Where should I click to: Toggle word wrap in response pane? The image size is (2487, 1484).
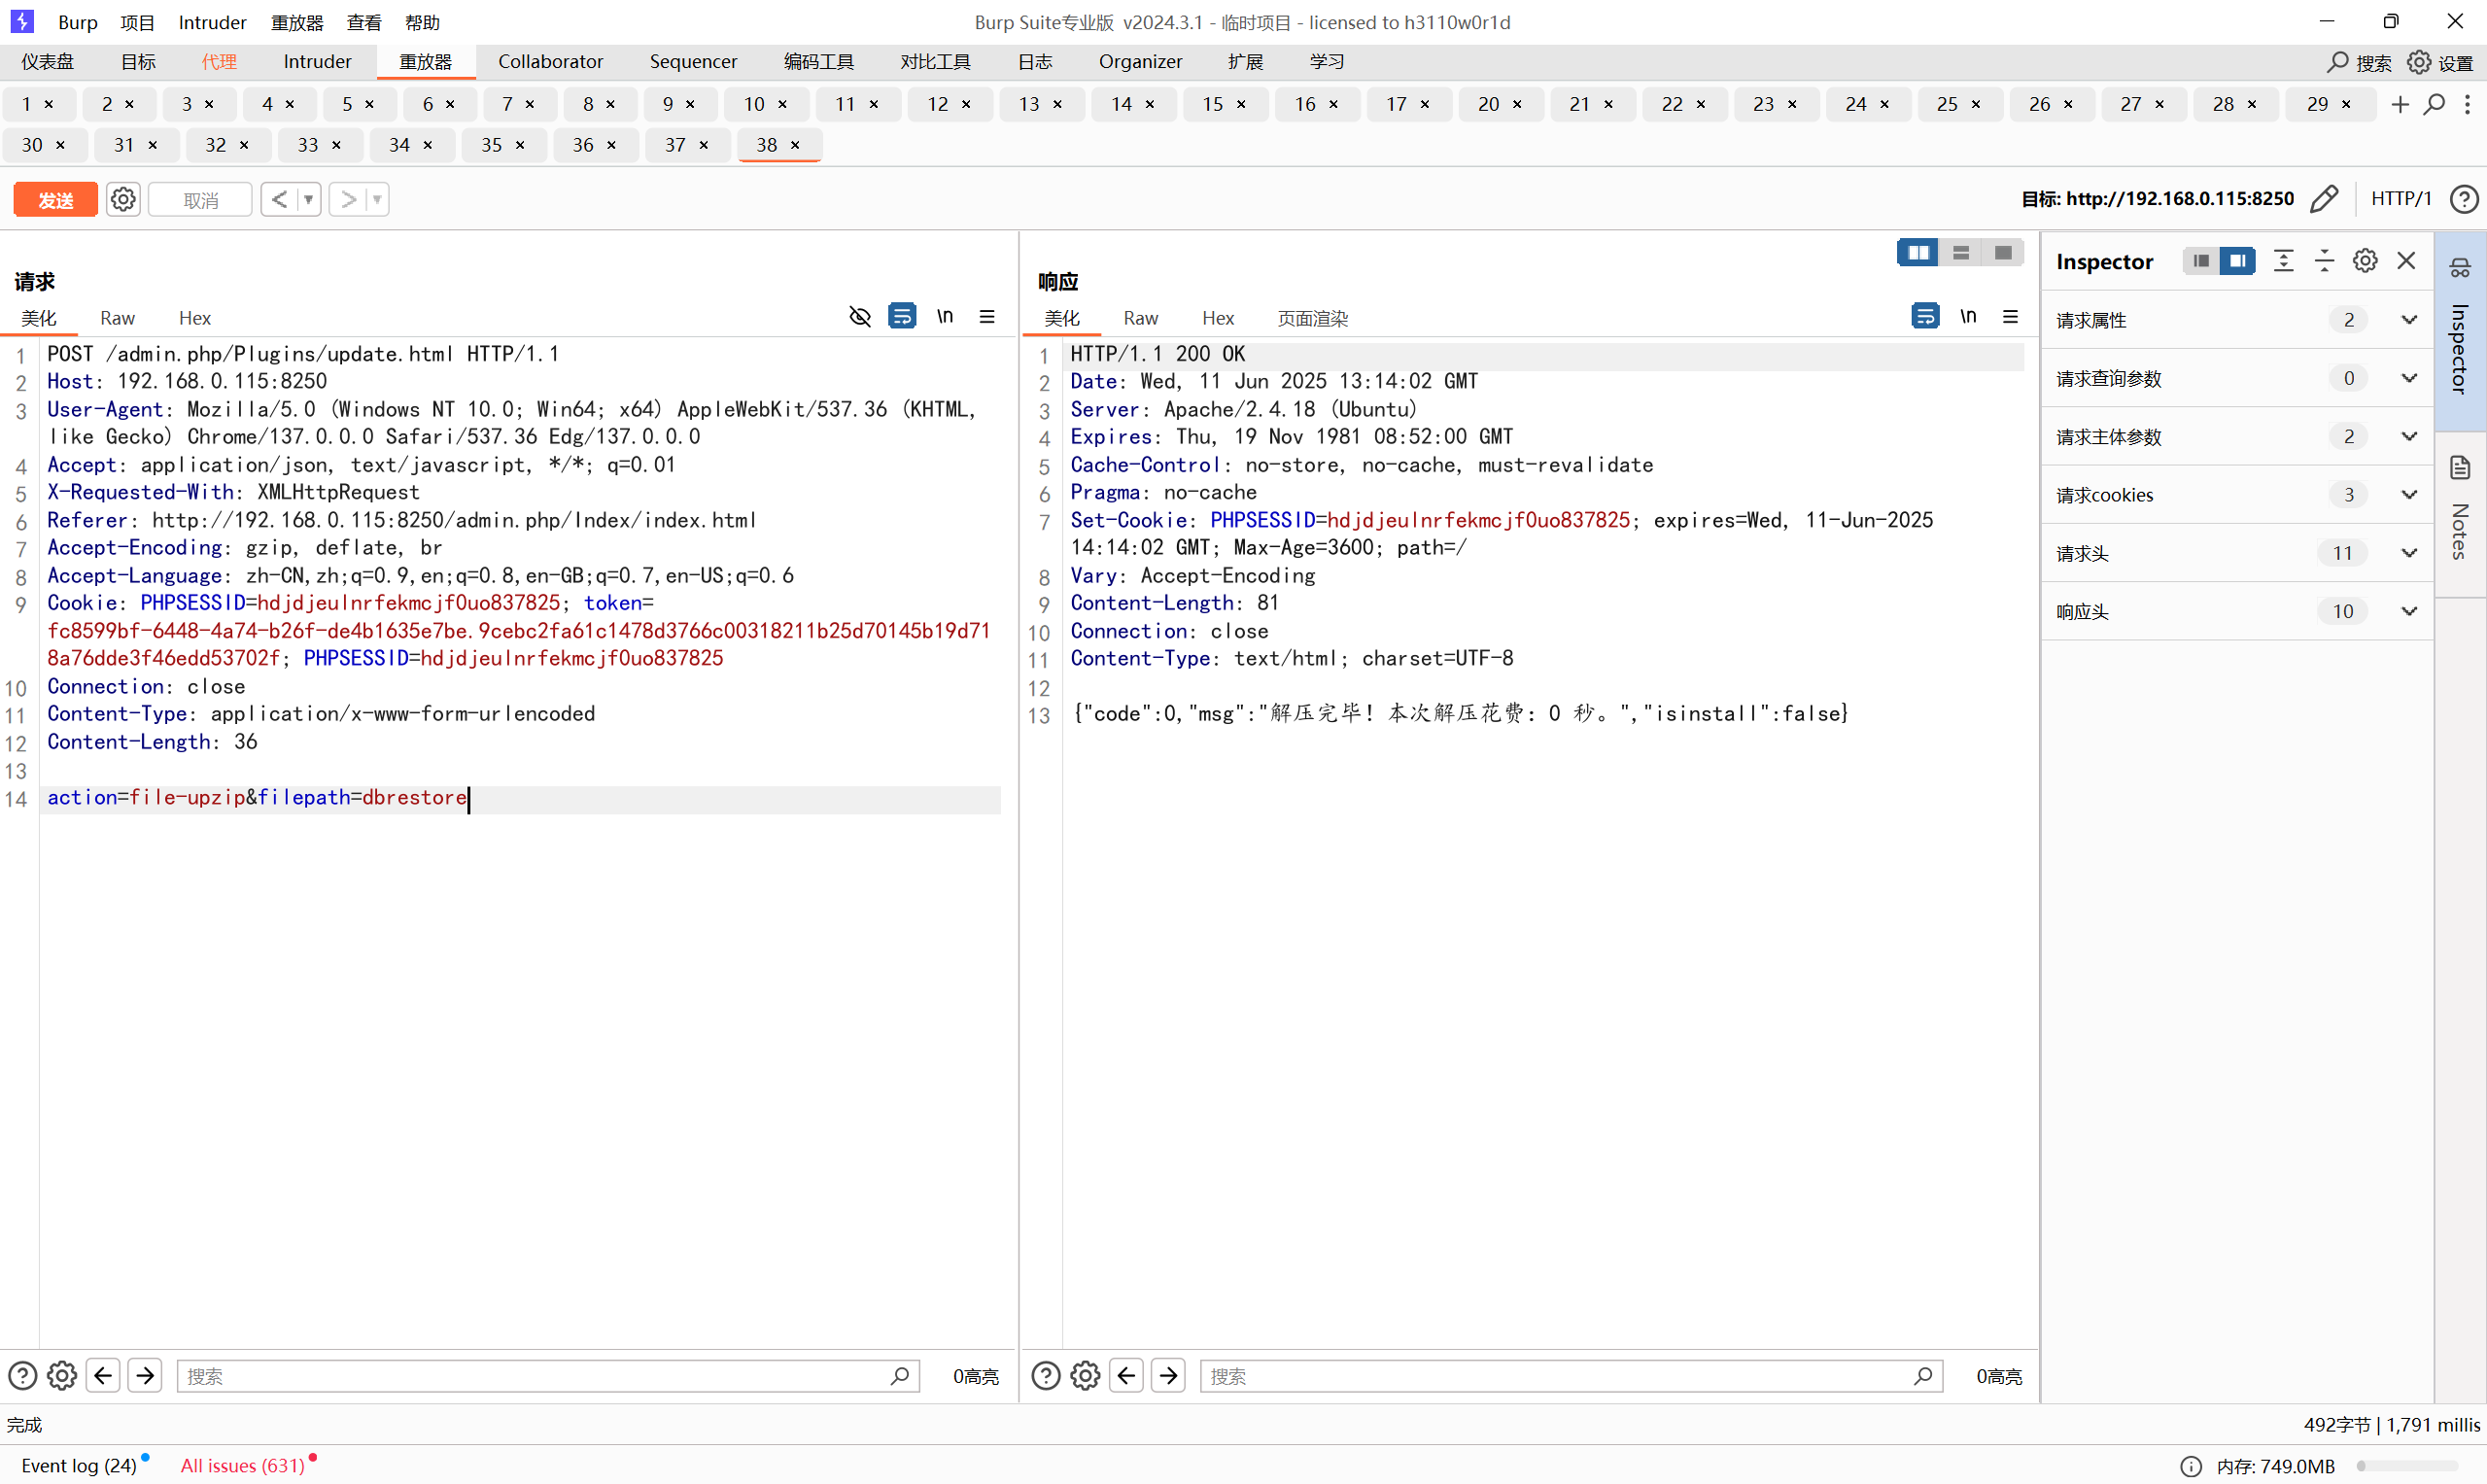coord(1925,316)
